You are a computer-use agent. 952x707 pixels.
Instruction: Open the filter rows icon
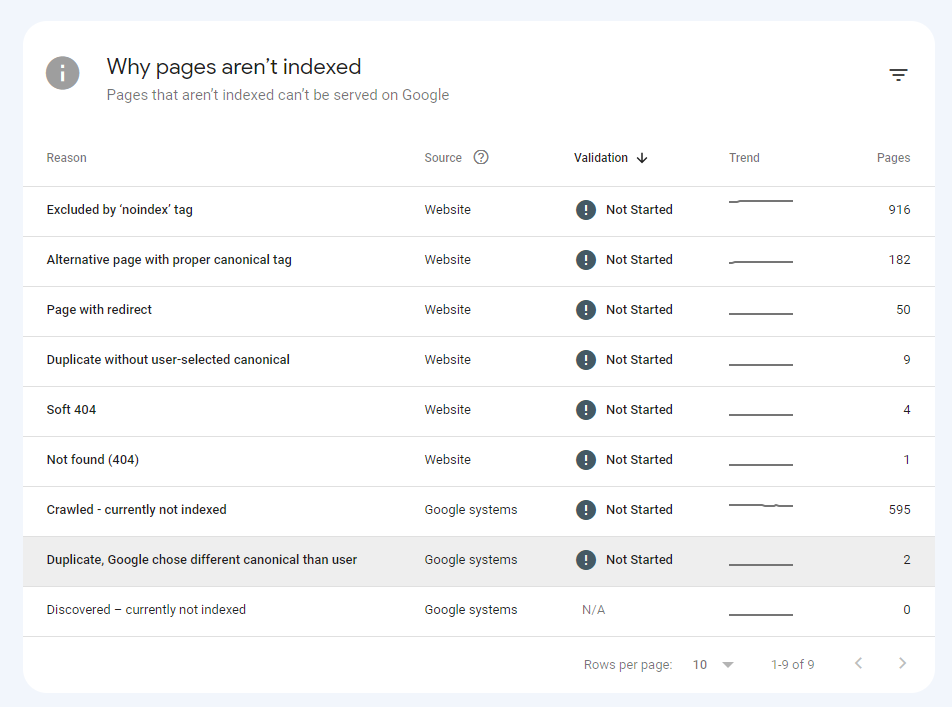(898, 75)
